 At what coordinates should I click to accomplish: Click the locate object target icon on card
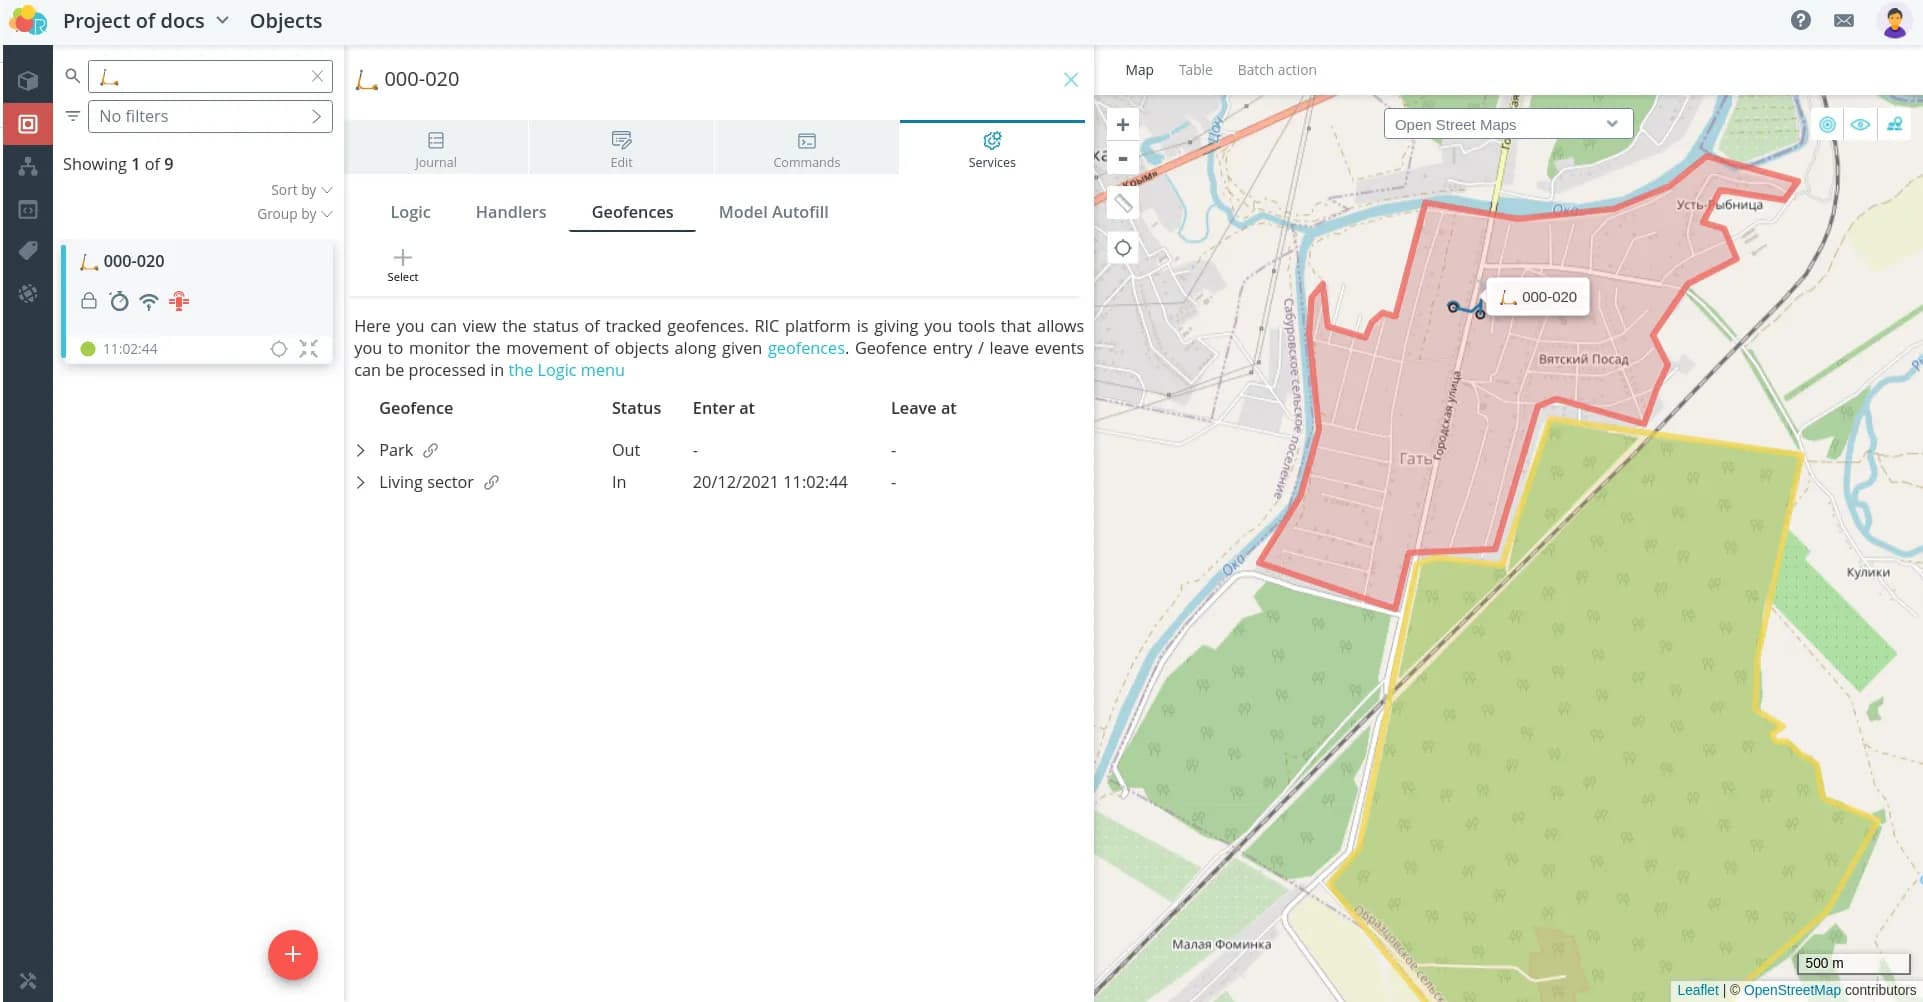tap(279, 349)
